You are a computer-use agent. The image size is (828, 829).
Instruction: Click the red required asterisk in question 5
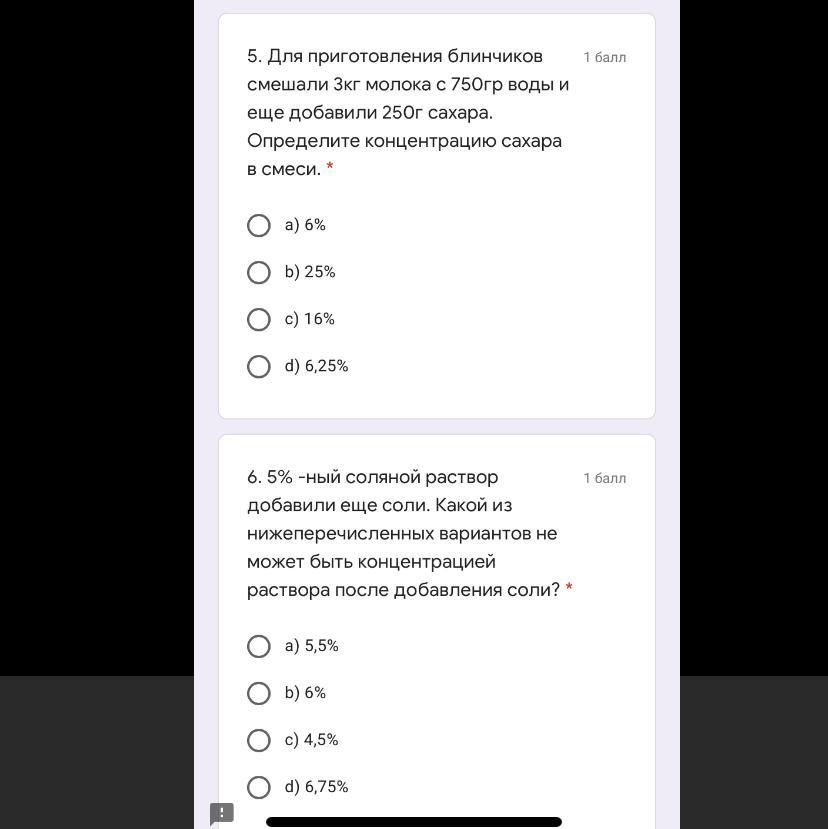tap(330, 168)
